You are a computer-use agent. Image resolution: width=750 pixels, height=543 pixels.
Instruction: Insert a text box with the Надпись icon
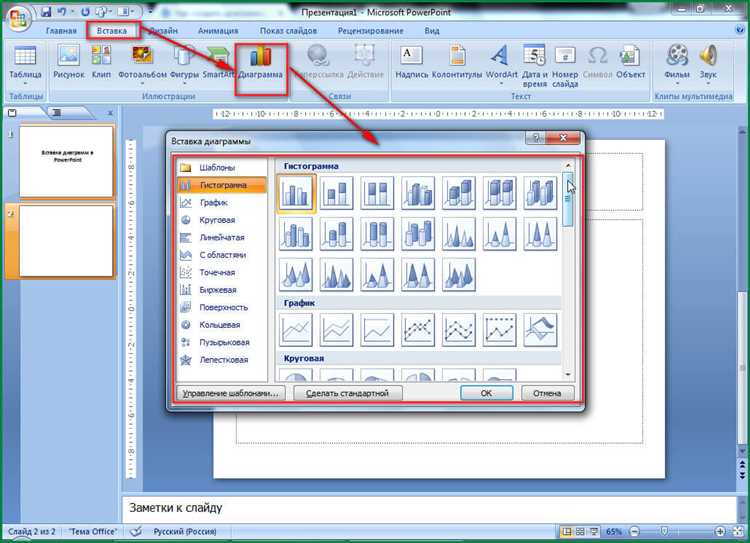[411, 56]
